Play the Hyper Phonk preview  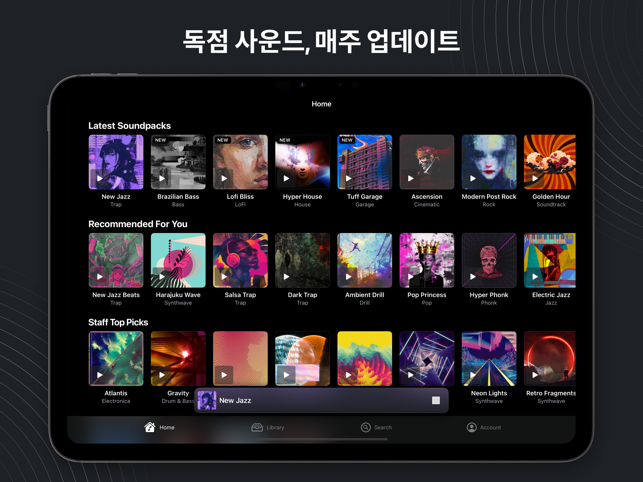tap(473, 277)
